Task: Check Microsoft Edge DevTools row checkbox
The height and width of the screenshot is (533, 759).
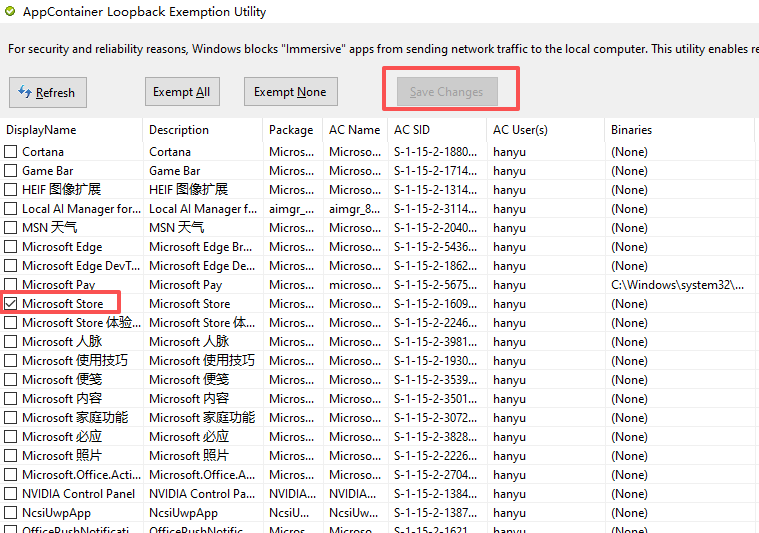Action: [x=10, y=265]
